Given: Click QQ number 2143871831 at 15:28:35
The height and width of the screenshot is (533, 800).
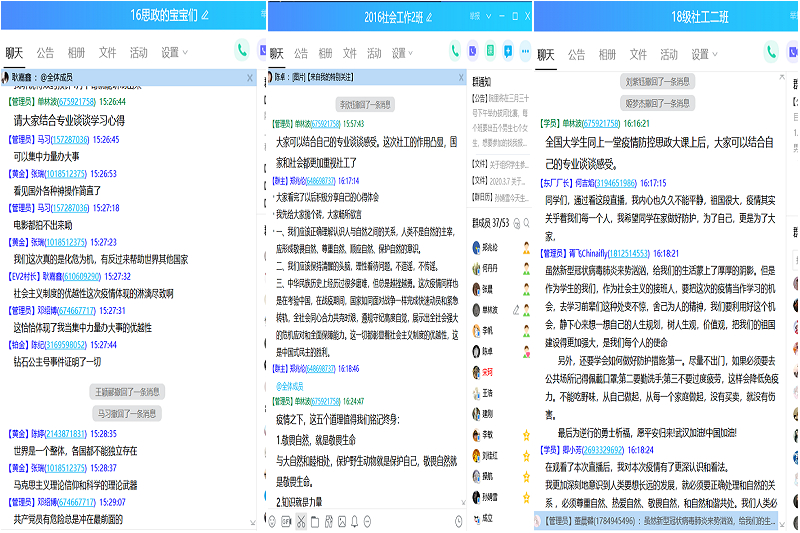Looking at the screenshot, I should [66, 434].
